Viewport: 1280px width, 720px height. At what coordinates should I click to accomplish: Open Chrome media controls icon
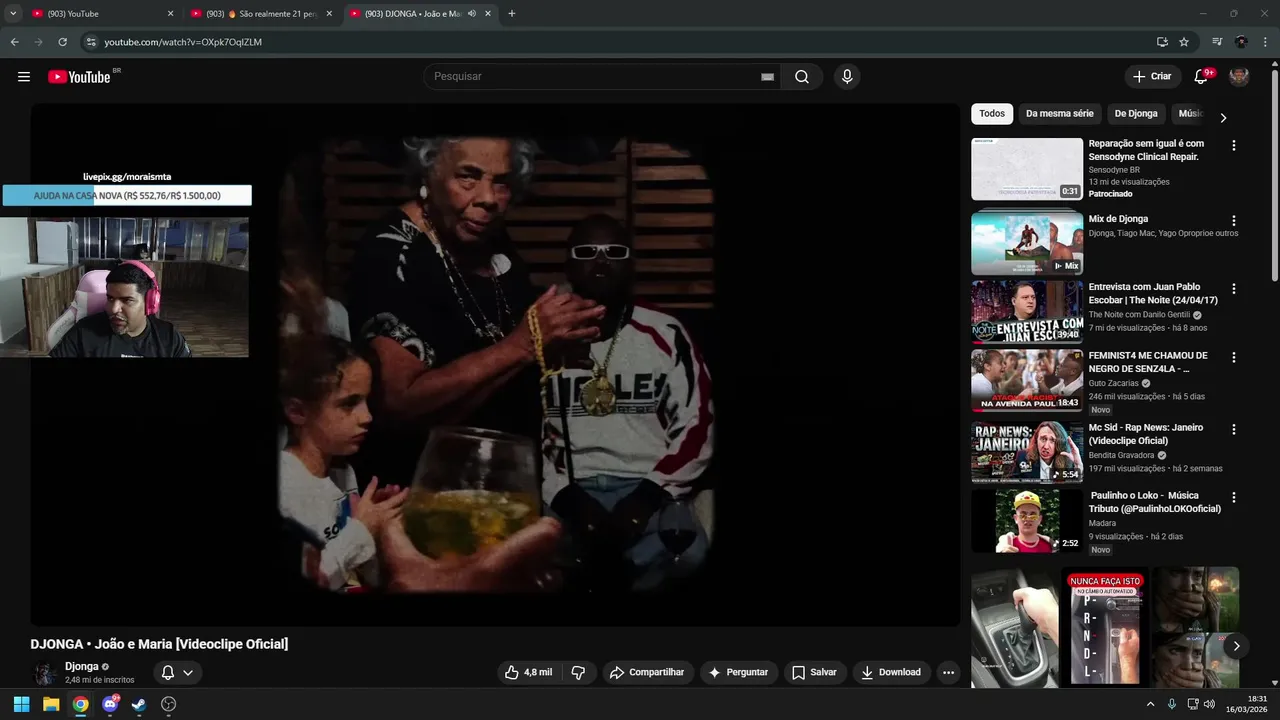(x=1217, y=42)
